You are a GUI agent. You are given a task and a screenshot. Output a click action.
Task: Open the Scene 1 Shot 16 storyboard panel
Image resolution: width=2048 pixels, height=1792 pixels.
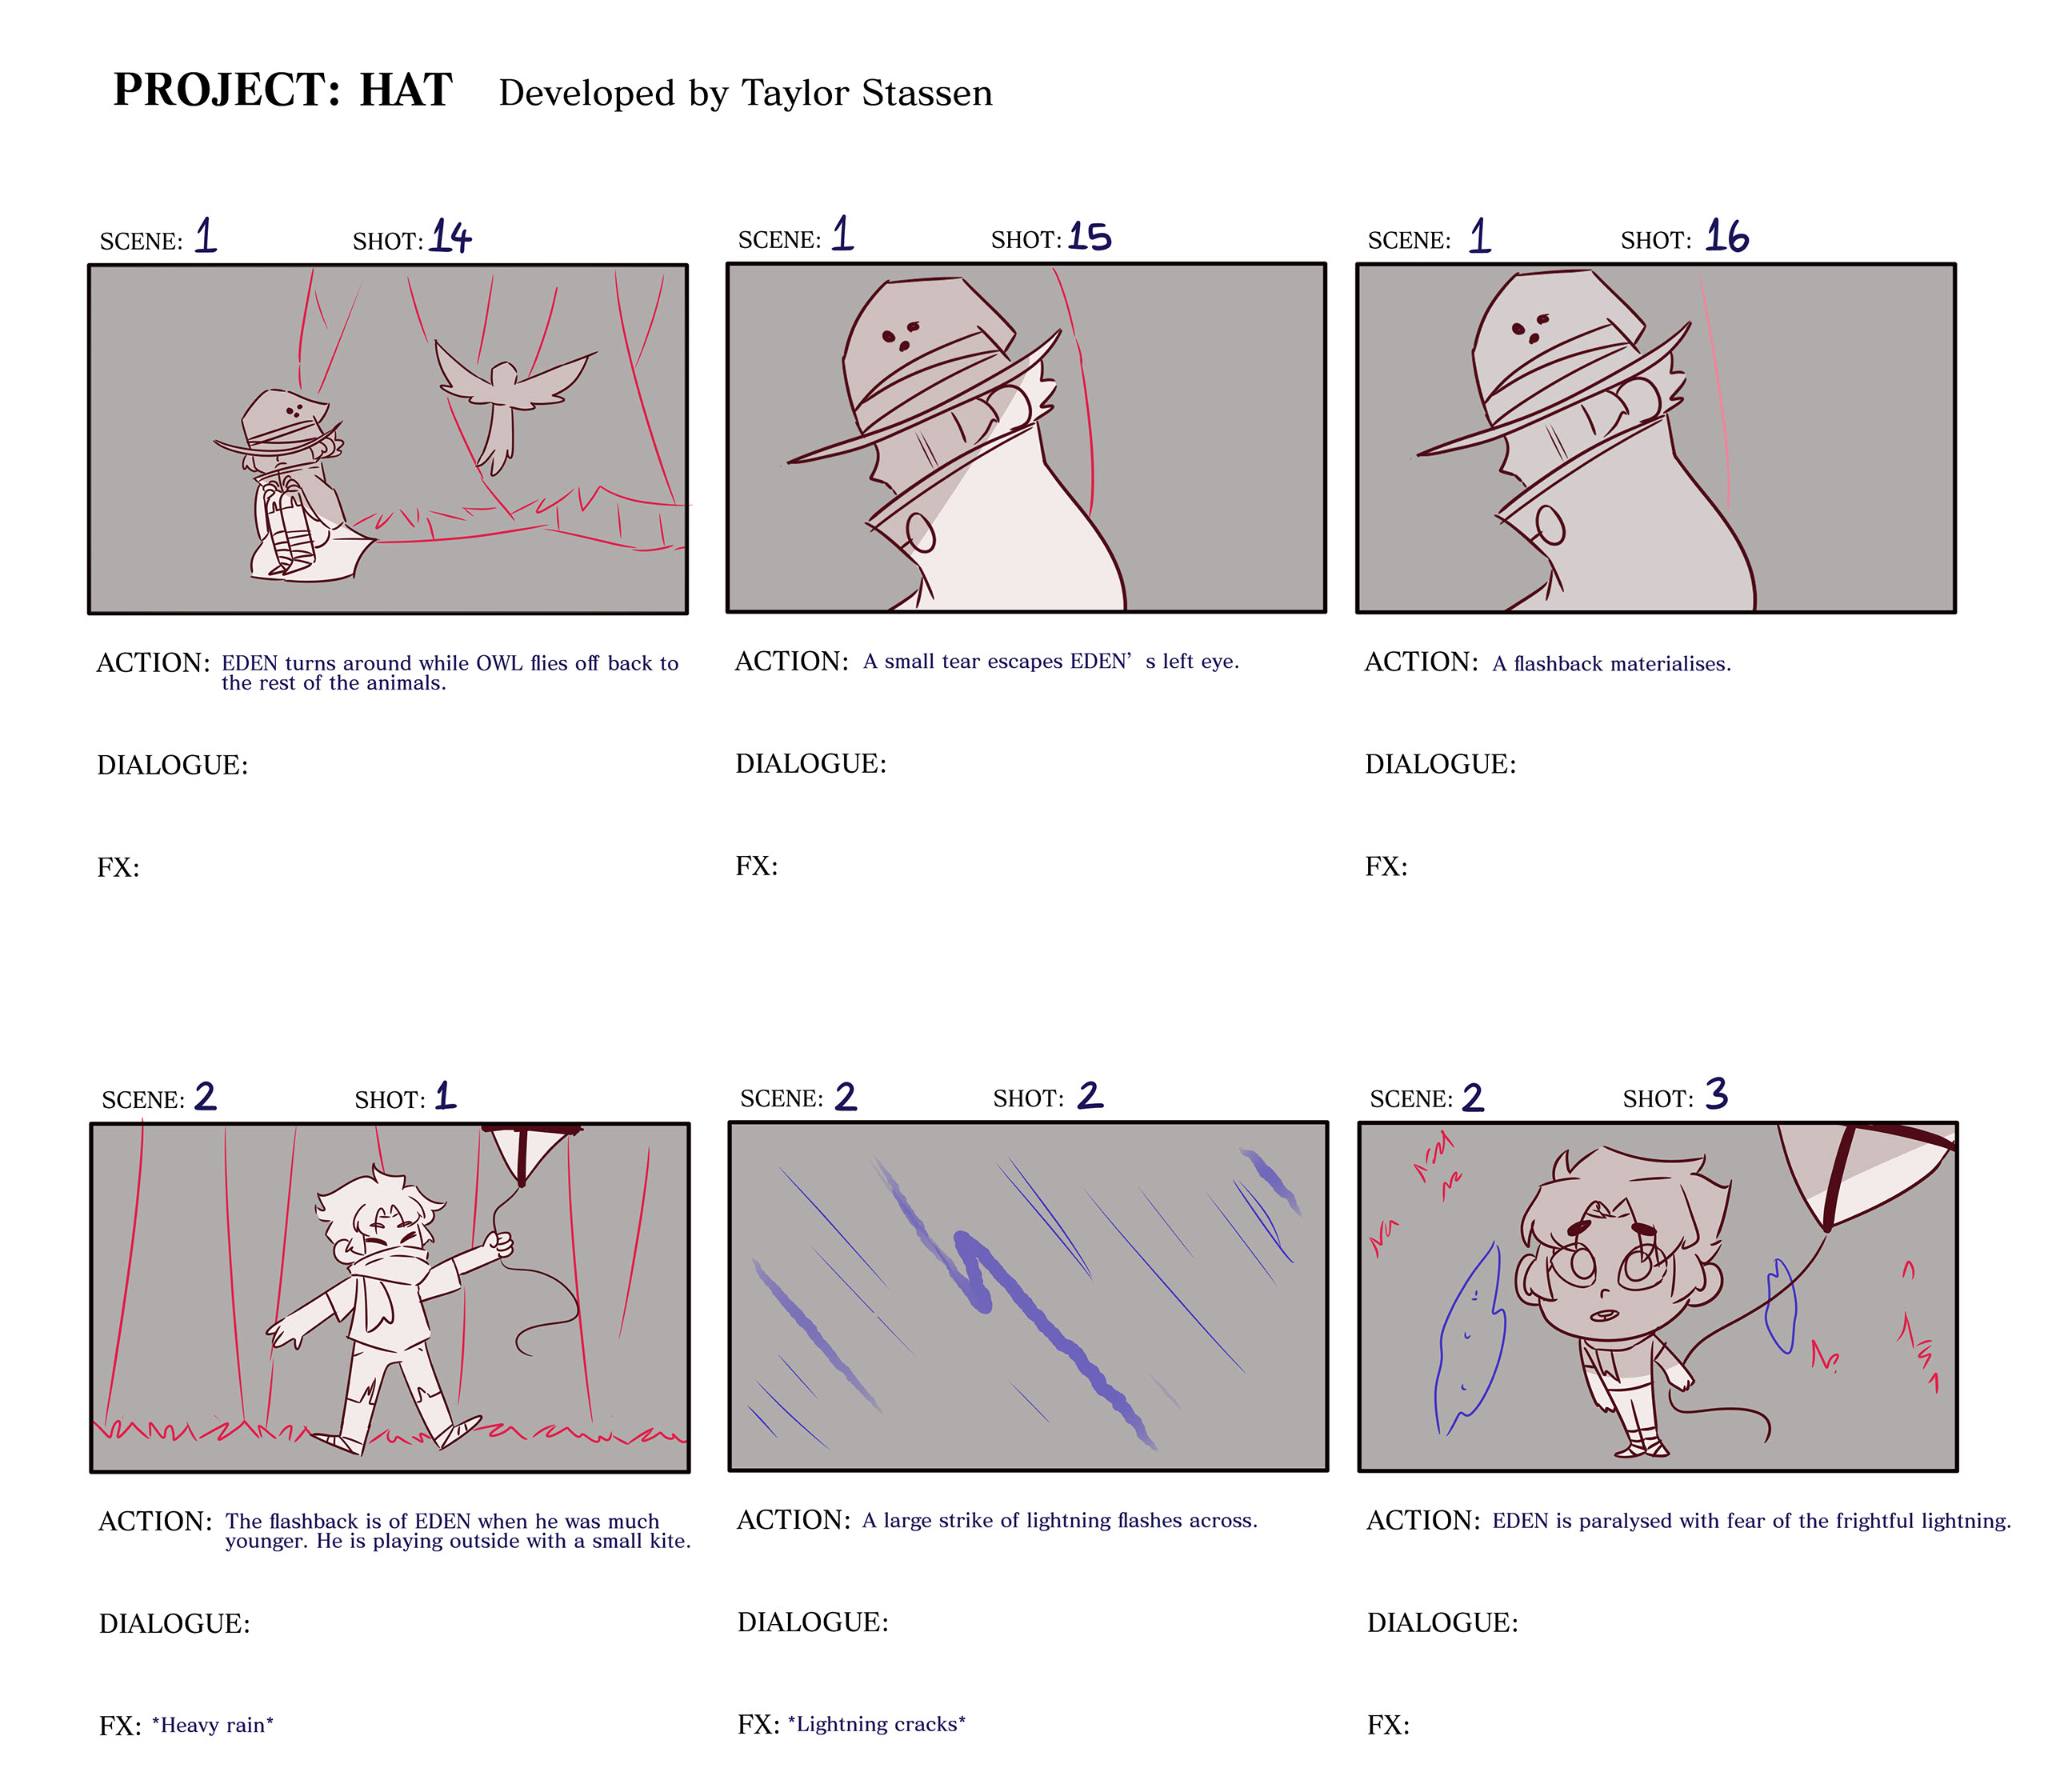(x=1656, y=438)
